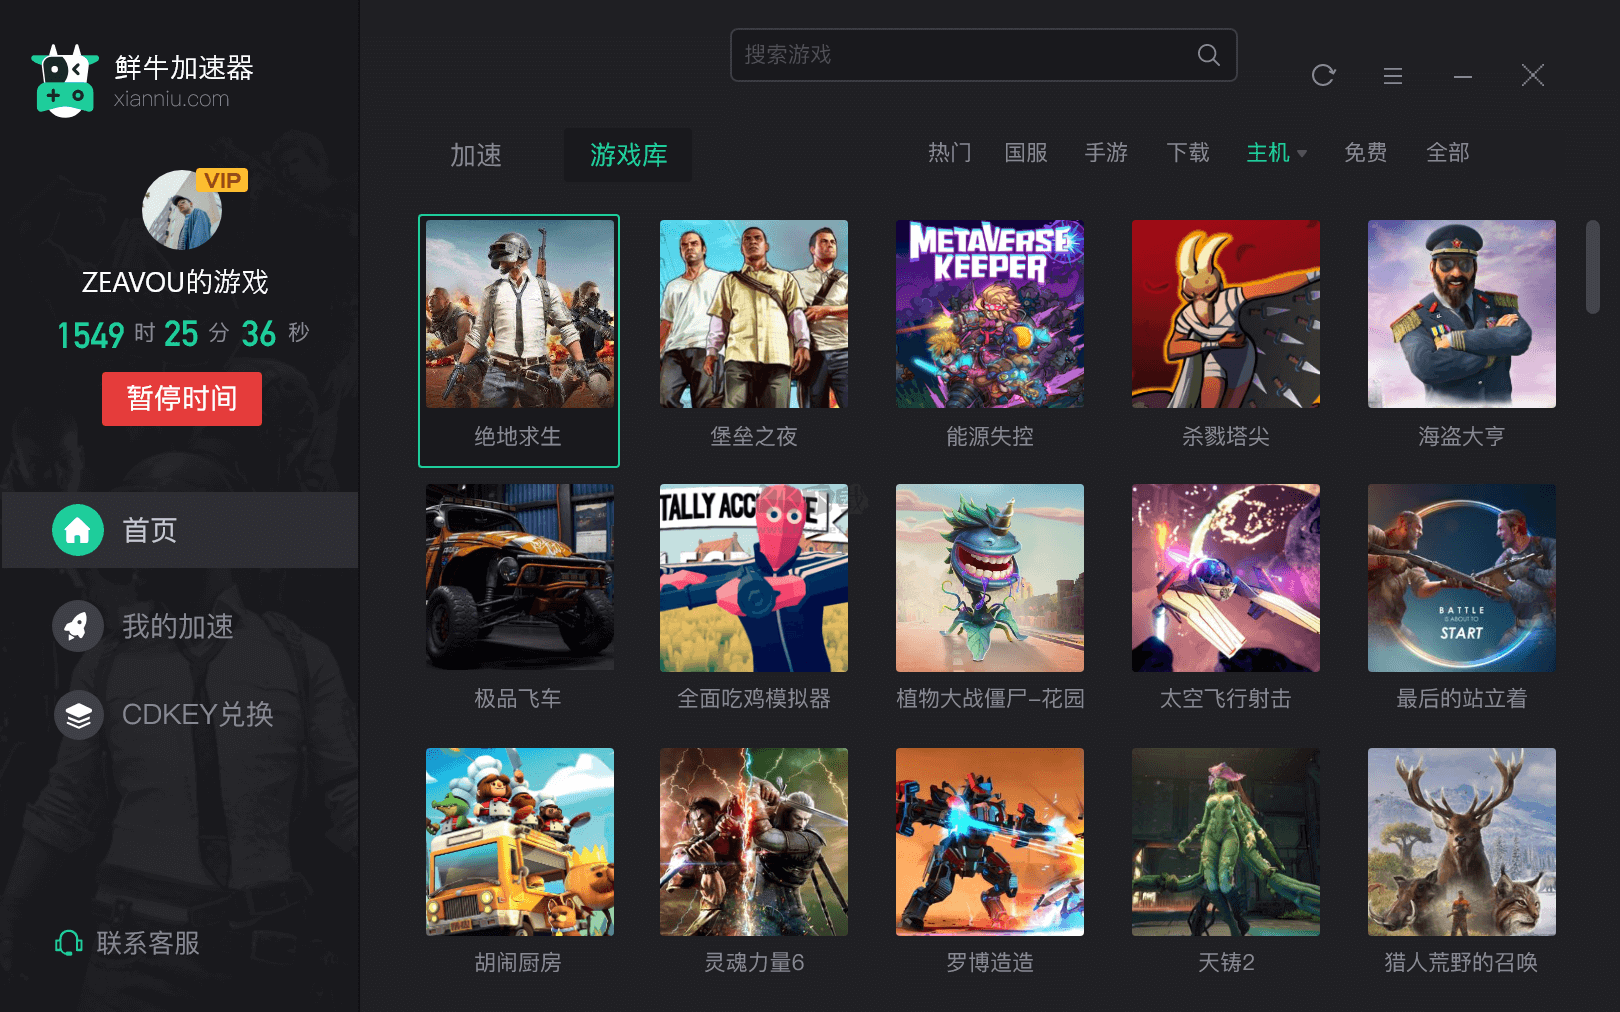Close the 鲜牛加速器 window

click(x=1532, y=75)
